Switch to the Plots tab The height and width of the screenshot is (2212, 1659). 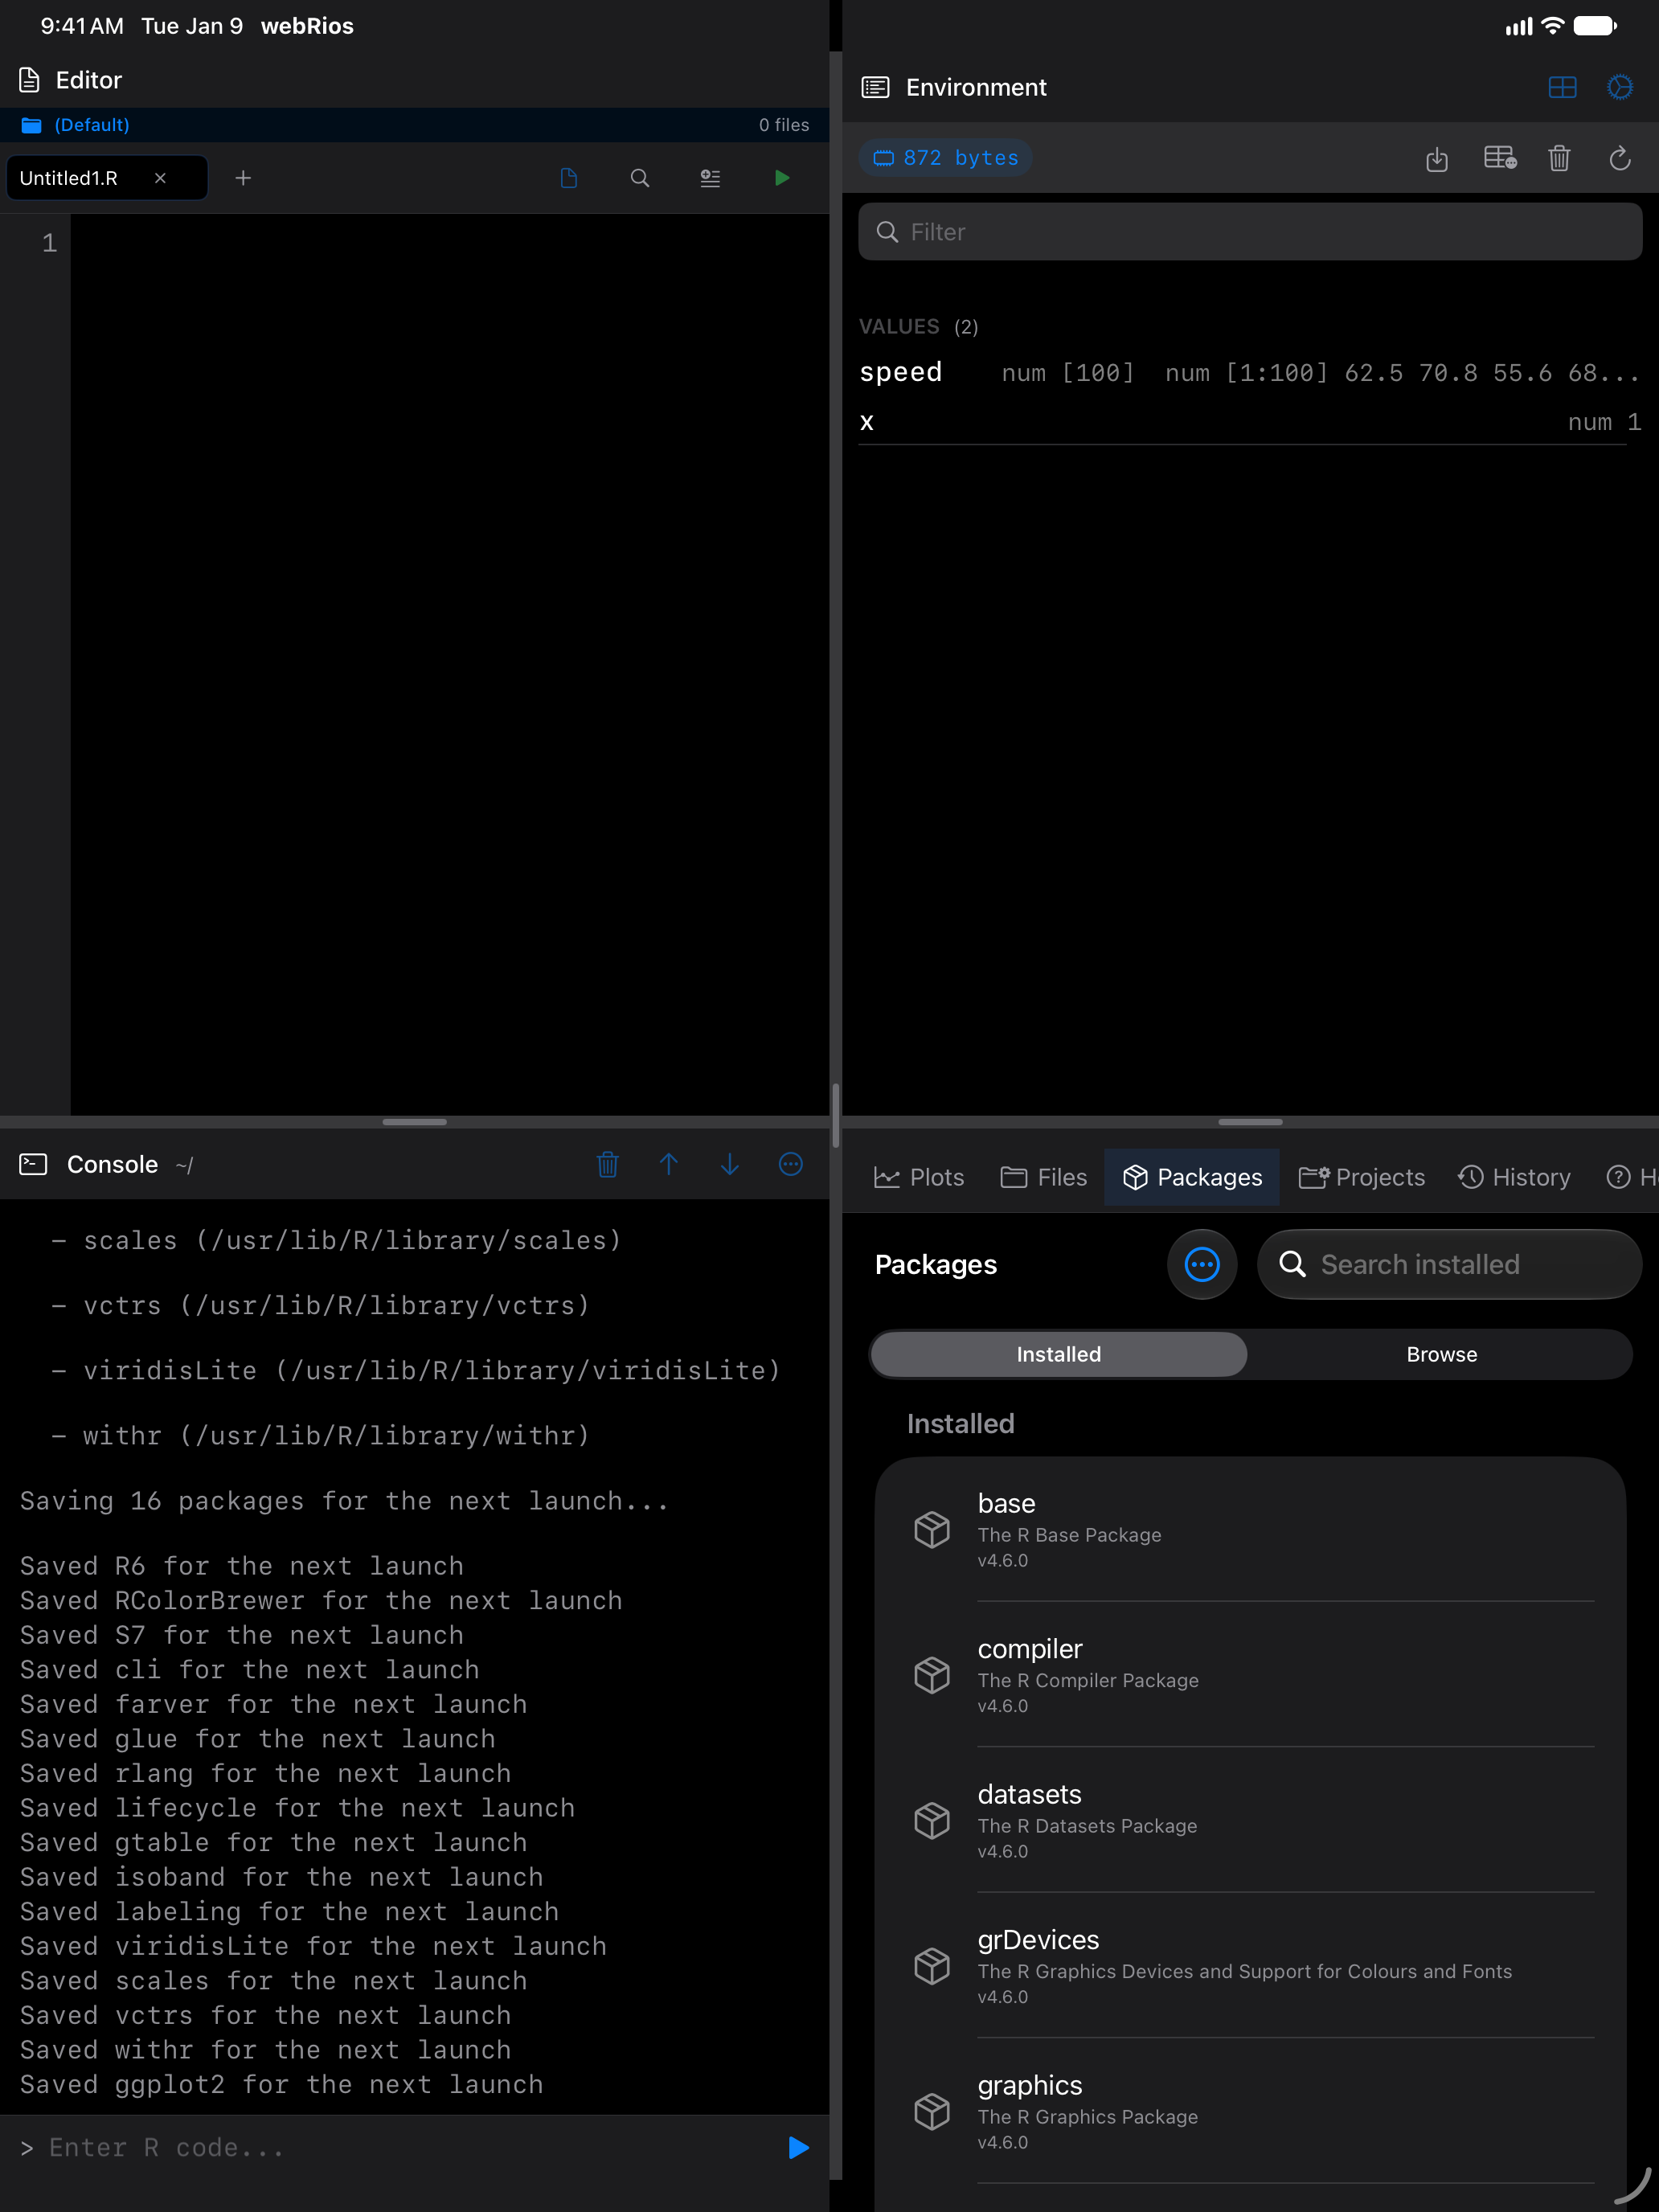[x=919, y=1177]
